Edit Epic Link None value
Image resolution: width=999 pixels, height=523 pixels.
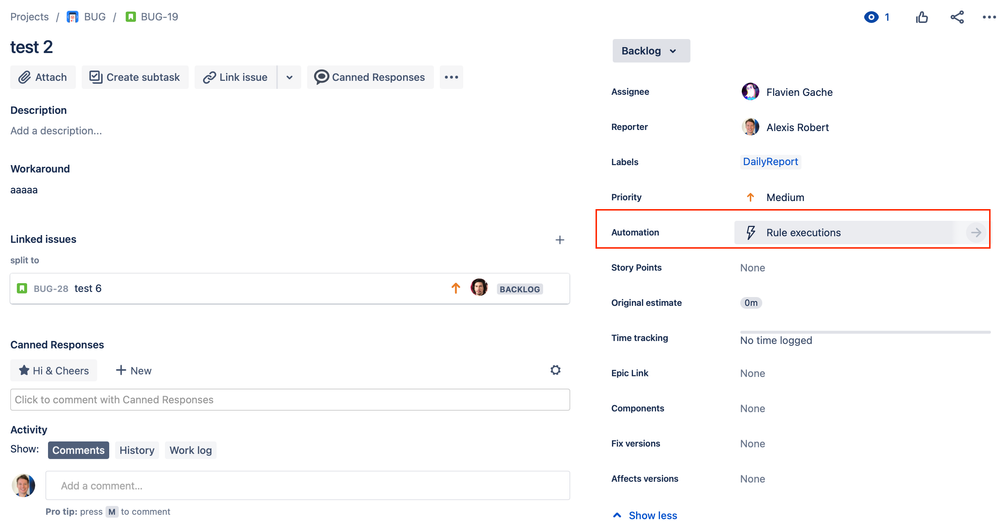pos(752,373)
